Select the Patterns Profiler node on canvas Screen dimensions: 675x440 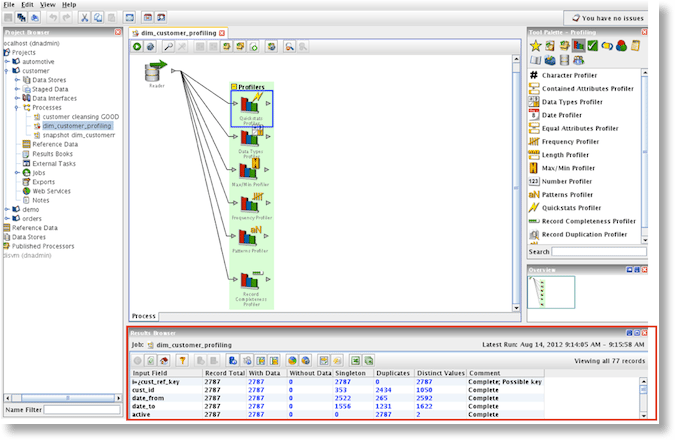(251, 239)
